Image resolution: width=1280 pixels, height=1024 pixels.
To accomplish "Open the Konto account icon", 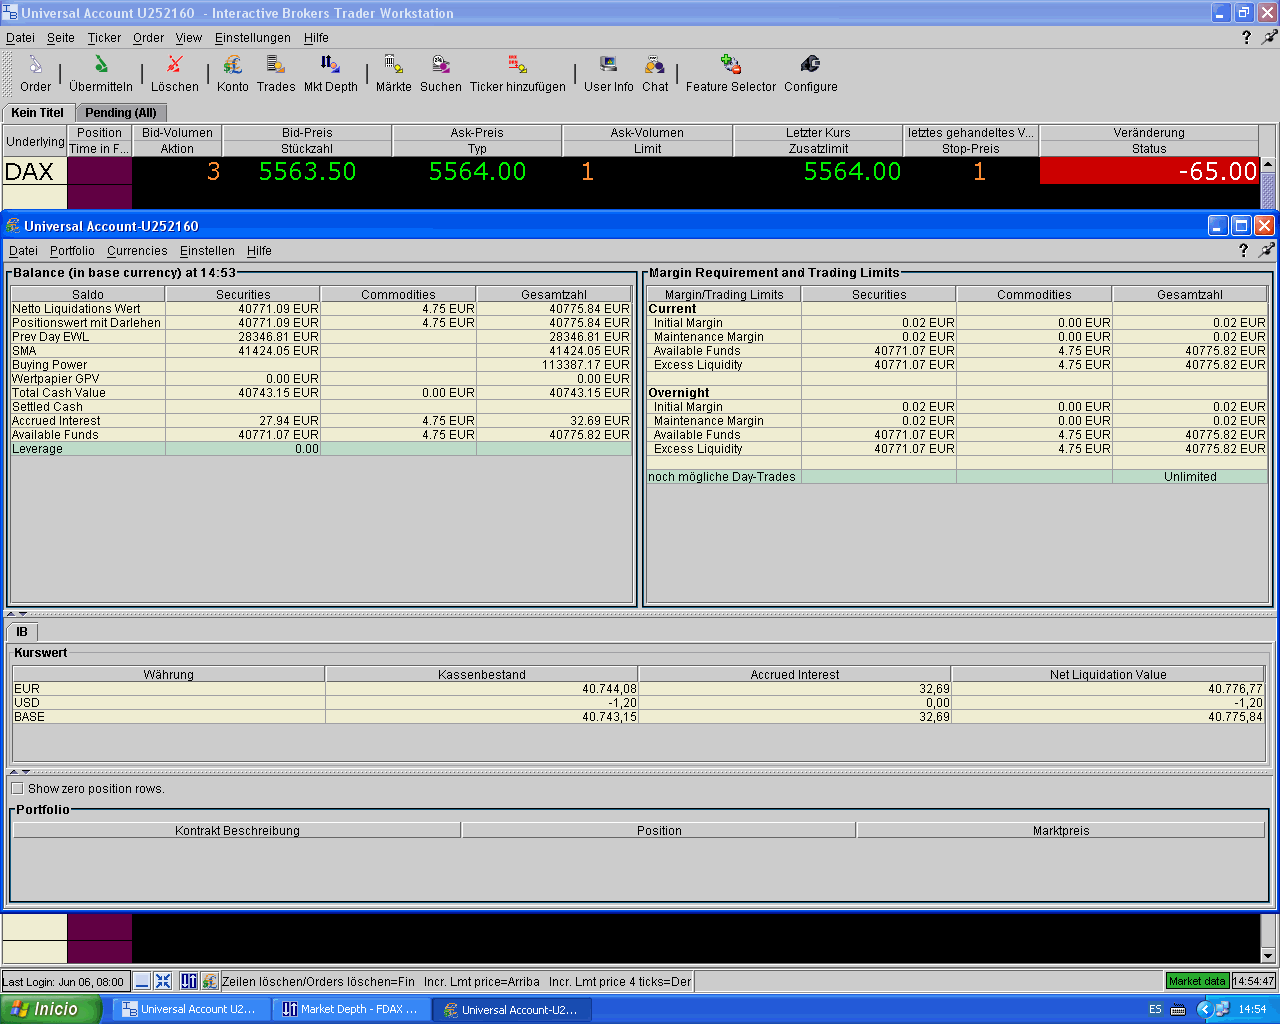I will point(233,65).
